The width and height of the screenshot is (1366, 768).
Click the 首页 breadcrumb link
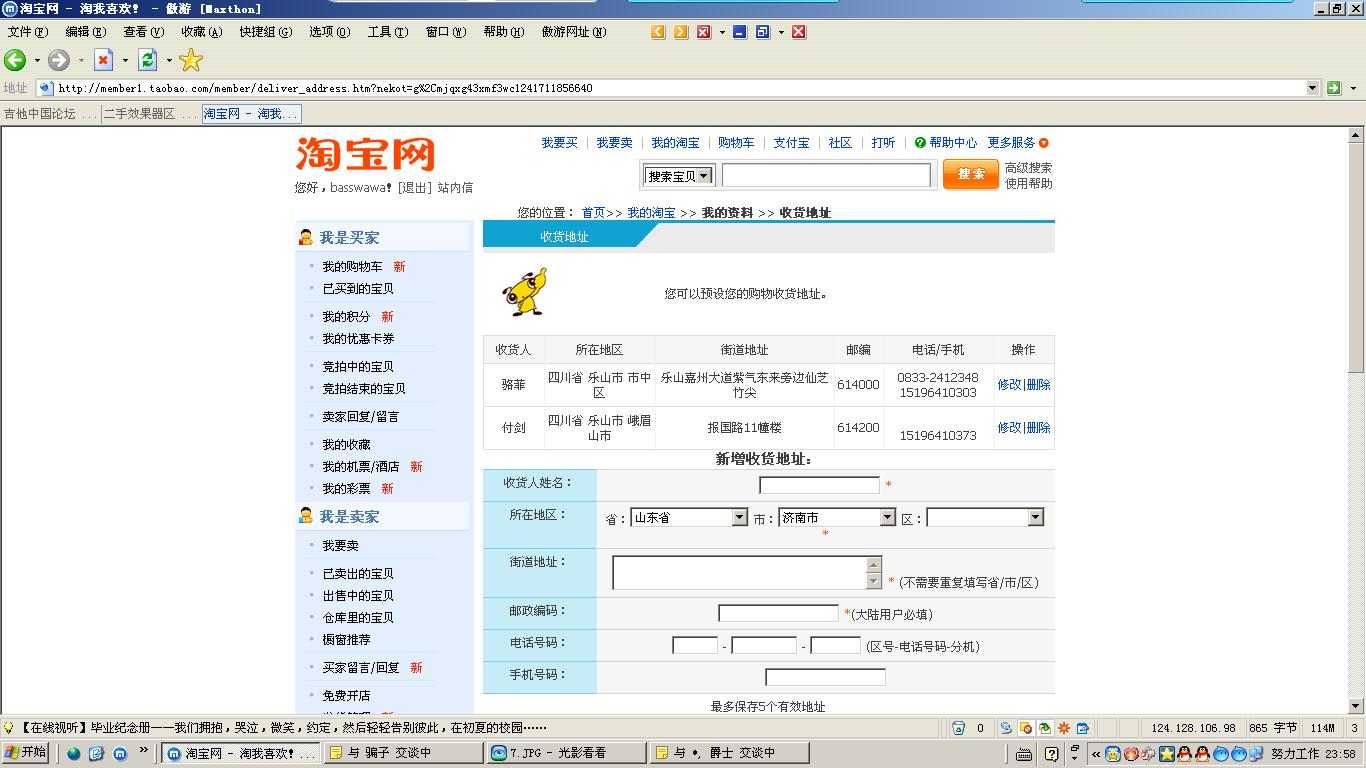(x=594, y=213)
